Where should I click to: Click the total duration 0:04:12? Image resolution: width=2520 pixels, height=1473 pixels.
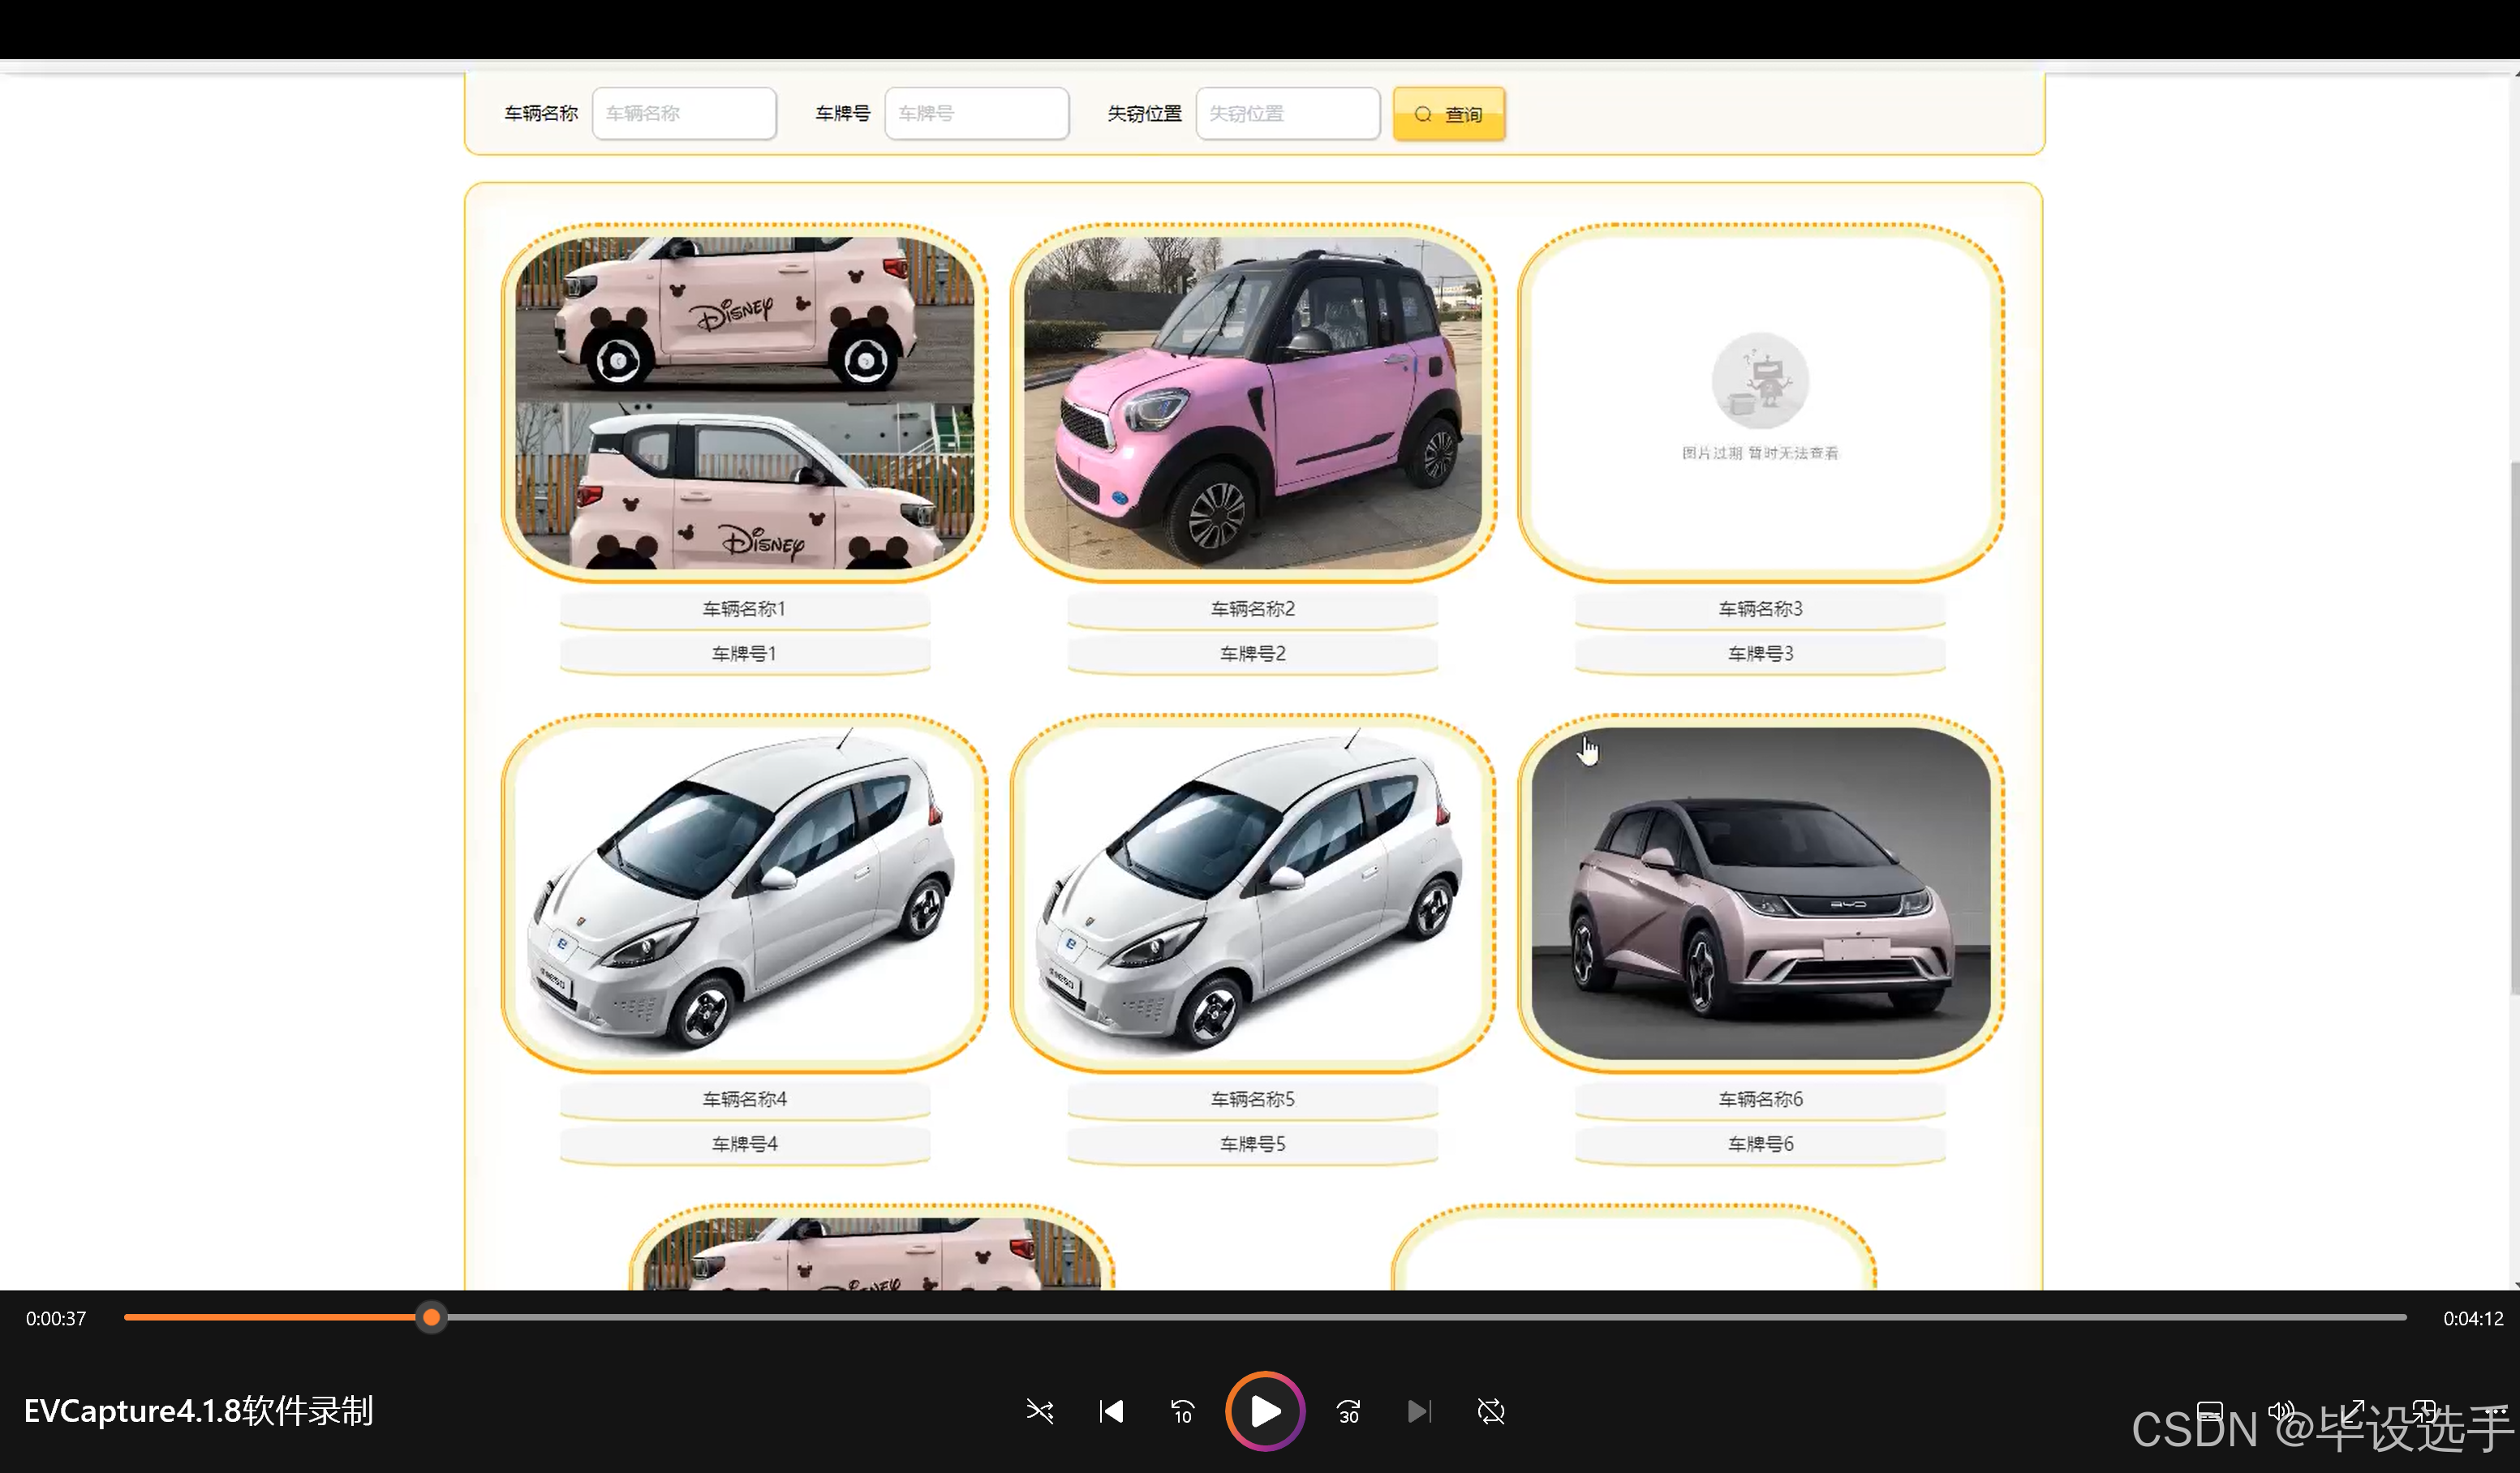click(2473, 1319)
